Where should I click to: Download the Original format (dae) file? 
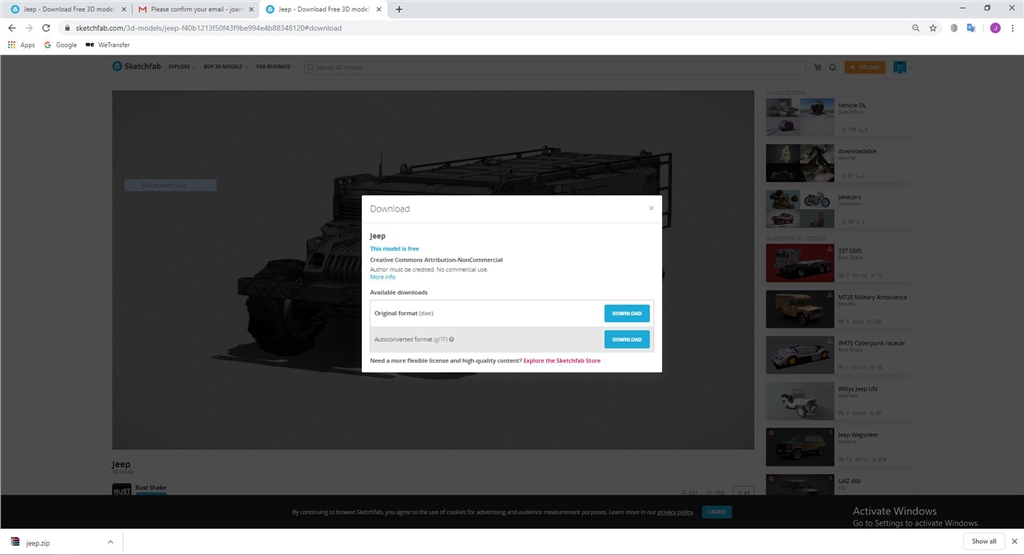(626, 313)
